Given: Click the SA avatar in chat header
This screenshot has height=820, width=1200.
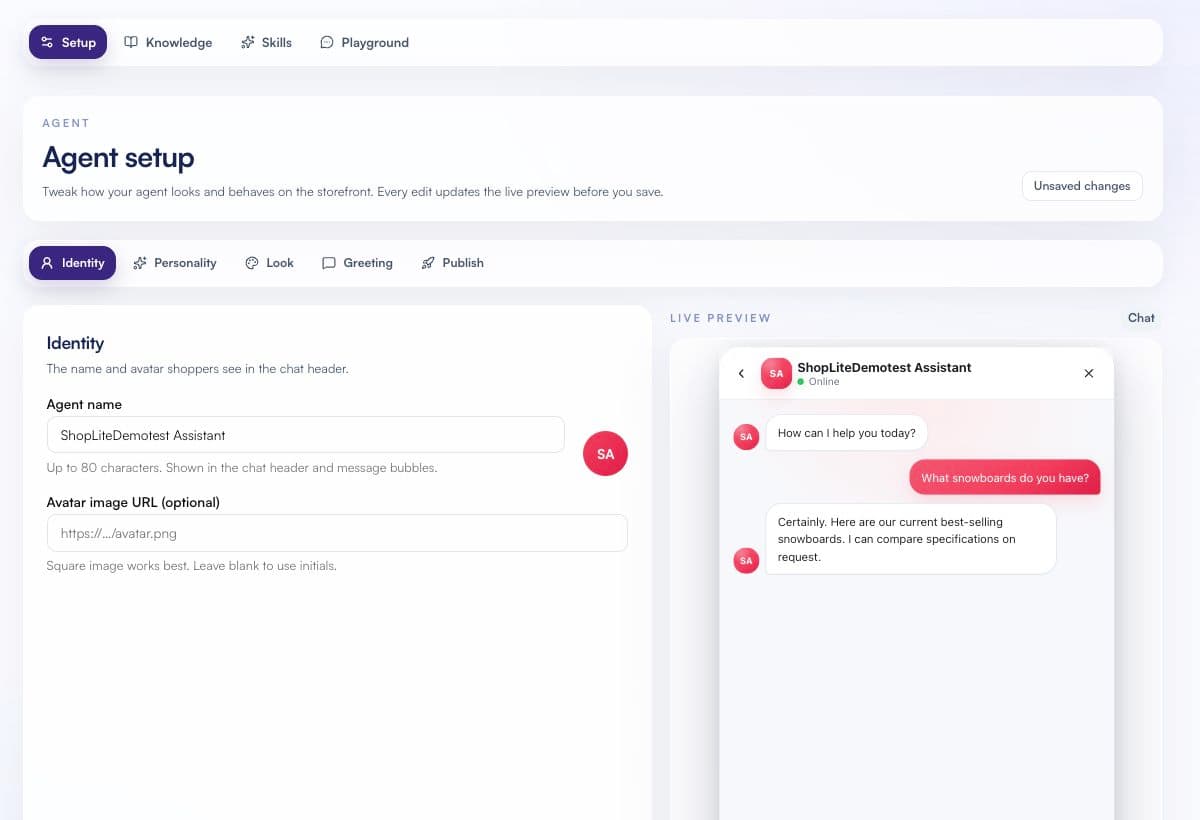Looking at the screenshot, I should click(x=777, y=373).
